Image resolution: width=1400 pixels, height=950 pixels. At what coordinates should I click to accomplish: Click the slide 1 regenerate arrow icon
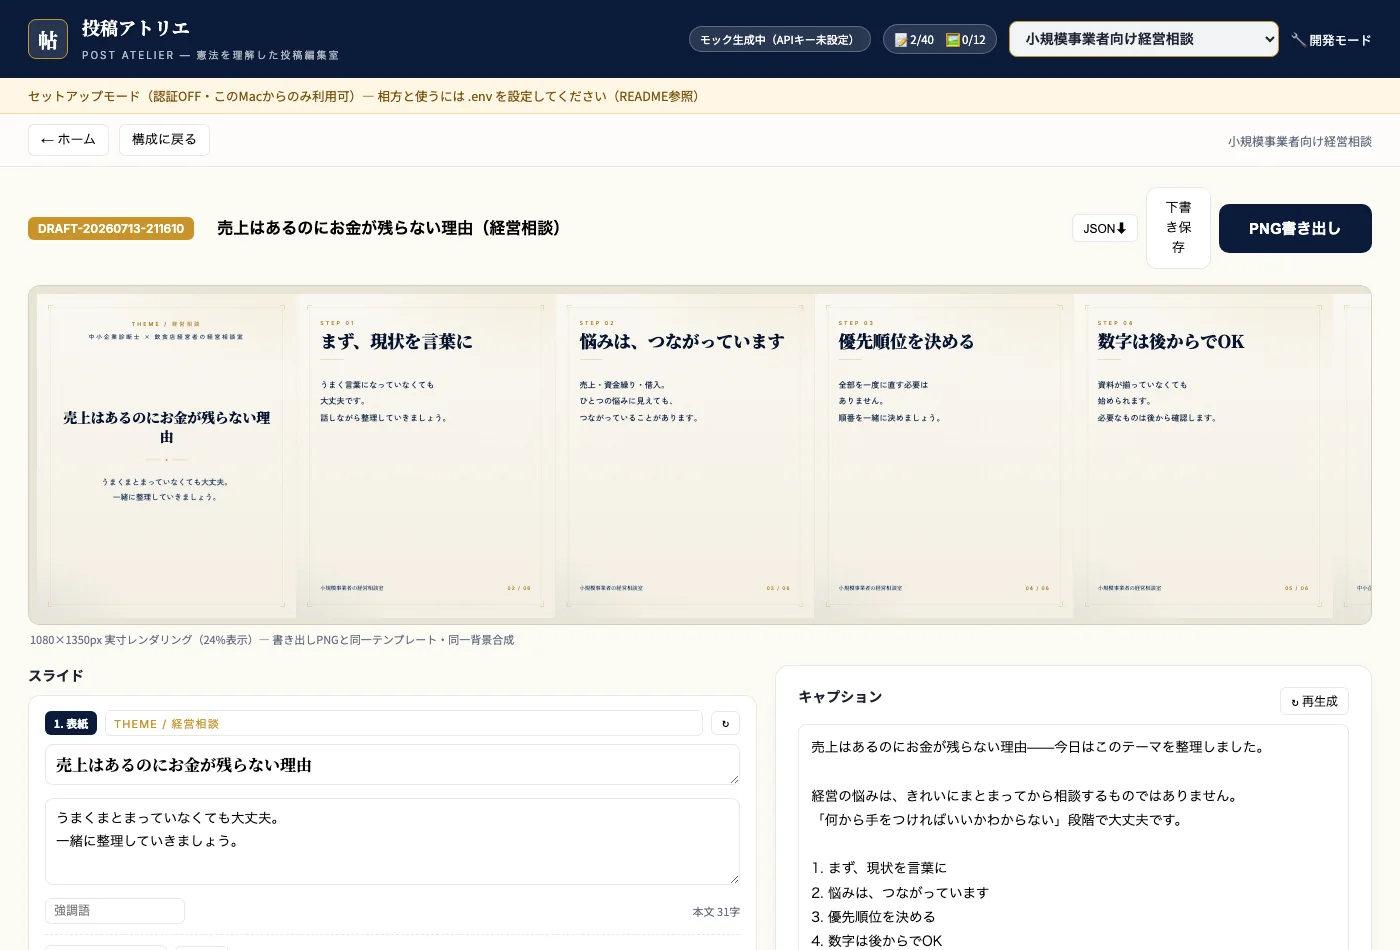tap(725, 723)
